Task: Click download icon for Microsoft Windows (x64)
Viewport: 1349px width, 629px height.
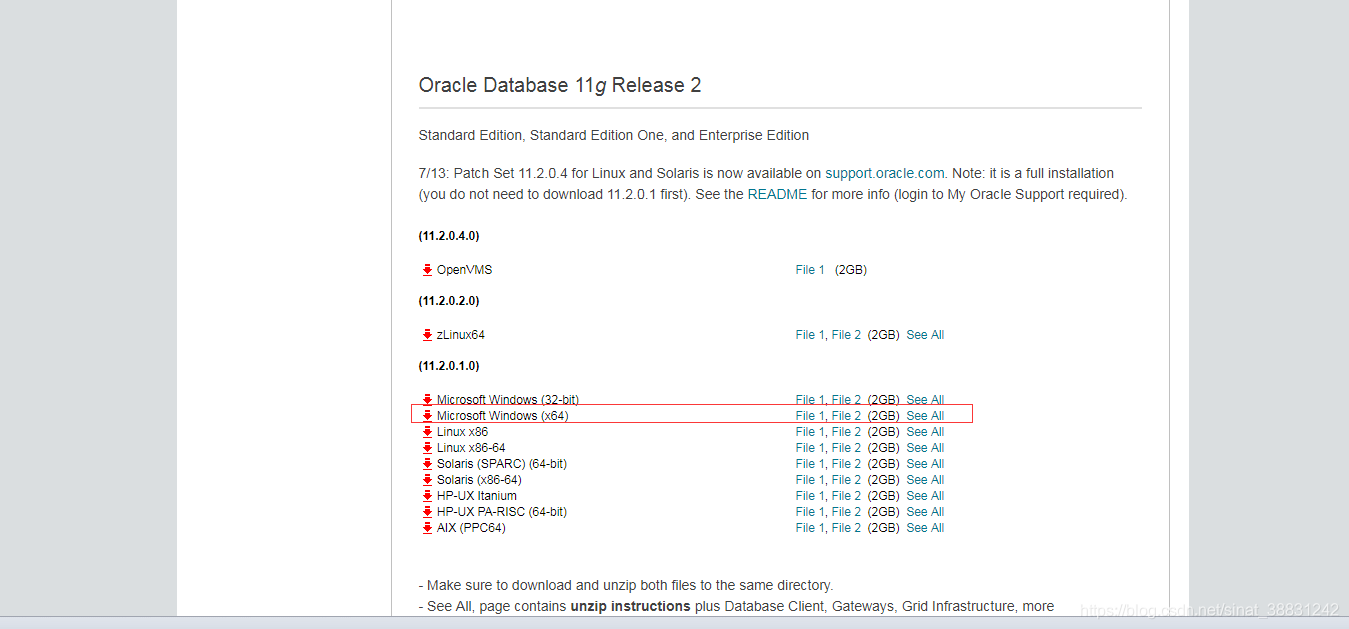Action: click(x=427, y=416)
